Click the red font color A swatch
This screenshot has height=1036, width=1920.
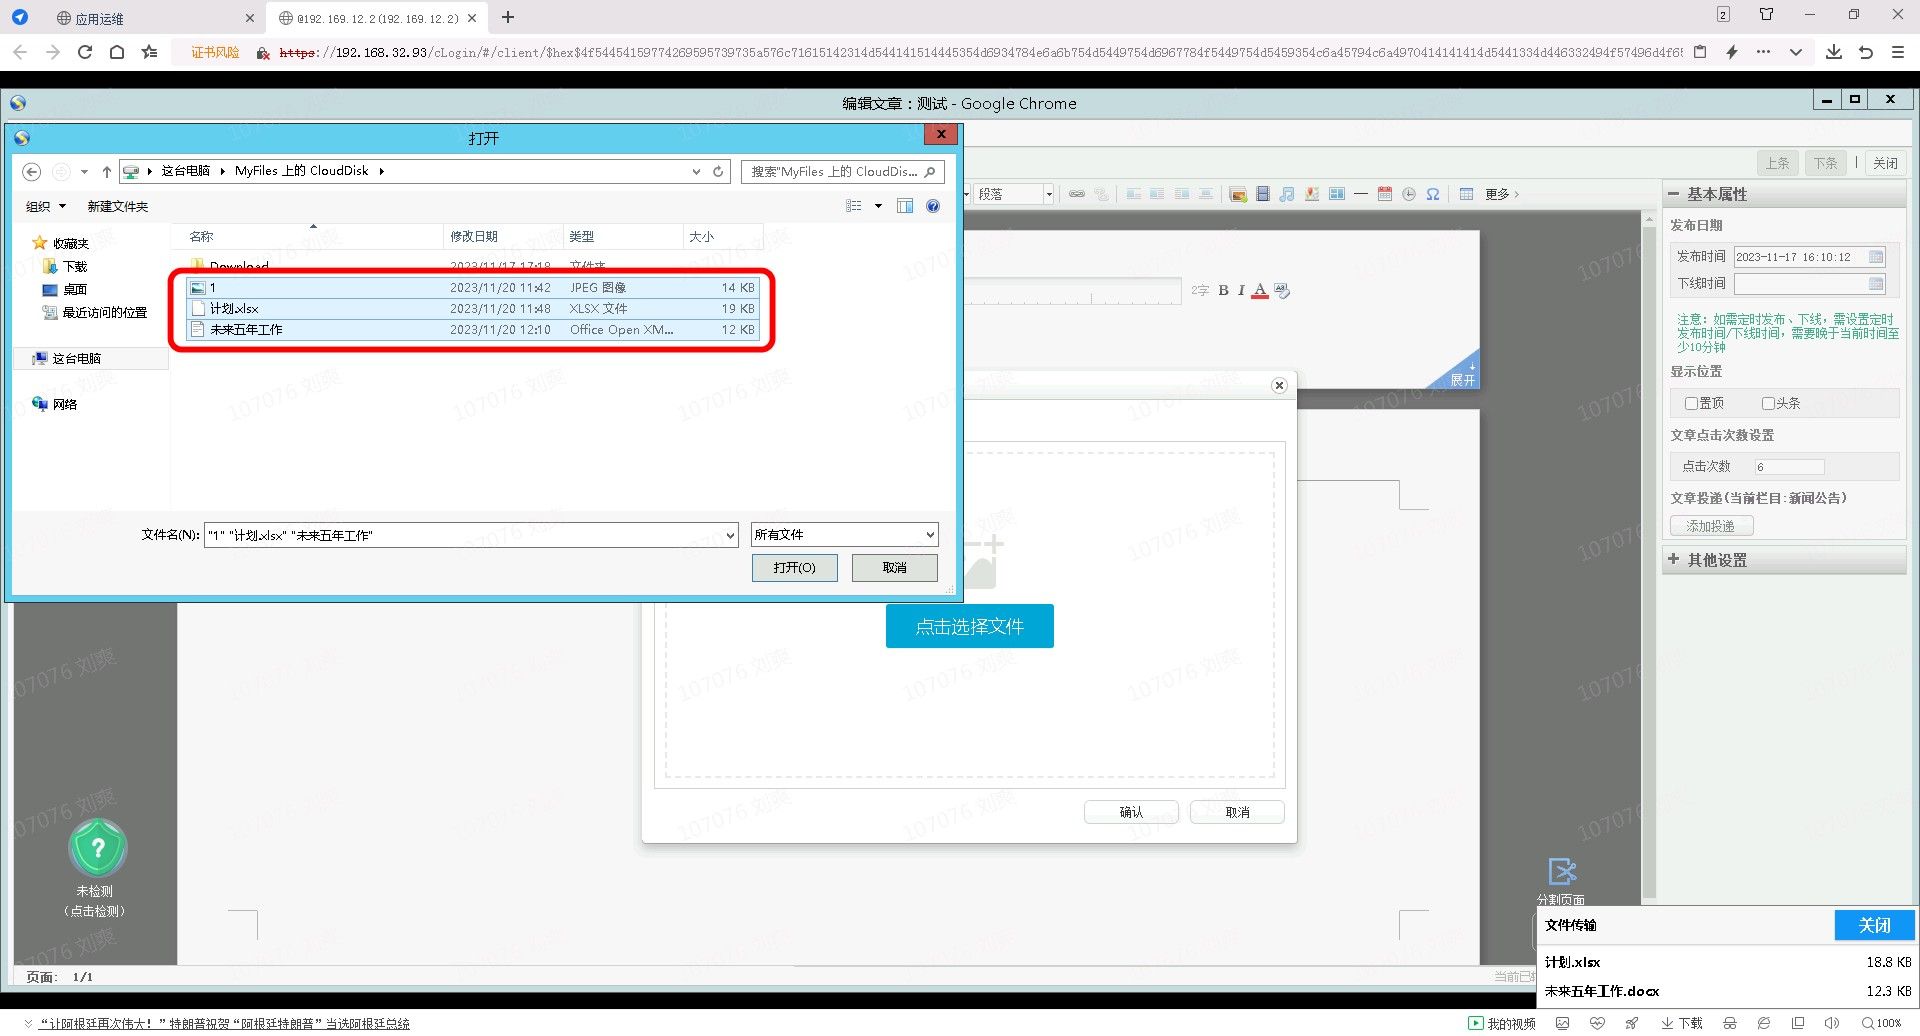[1260, 291]
